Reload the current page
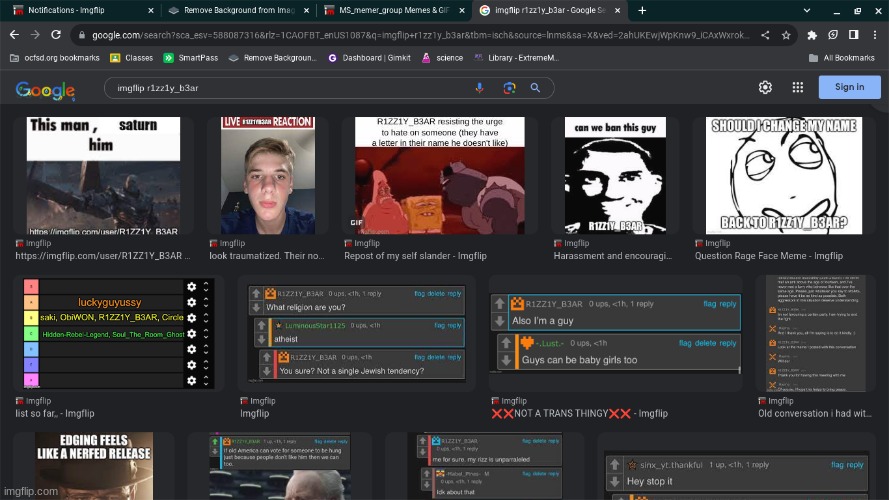Viewport: 889px width, 500px height. point(56,35)
